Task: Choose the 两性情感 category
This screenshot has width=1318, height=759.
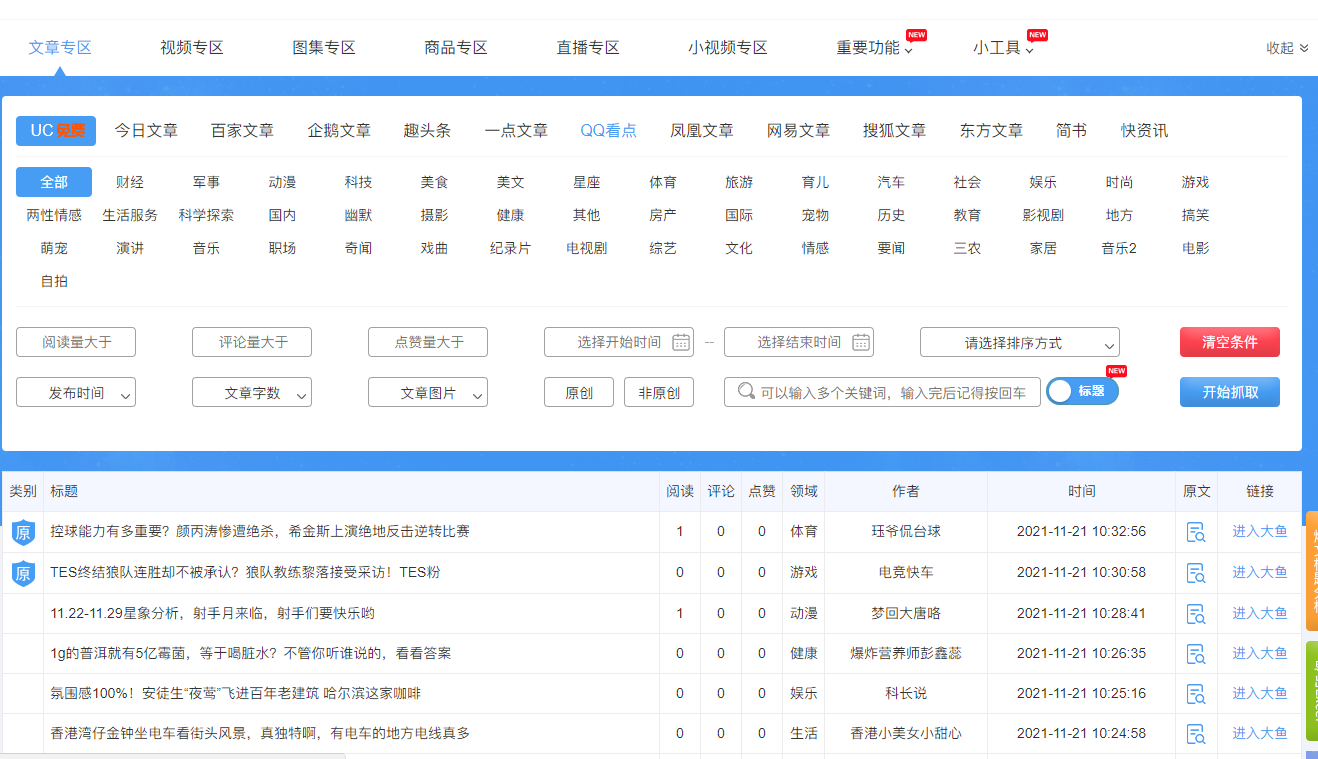Action: [x=54, y=215]
